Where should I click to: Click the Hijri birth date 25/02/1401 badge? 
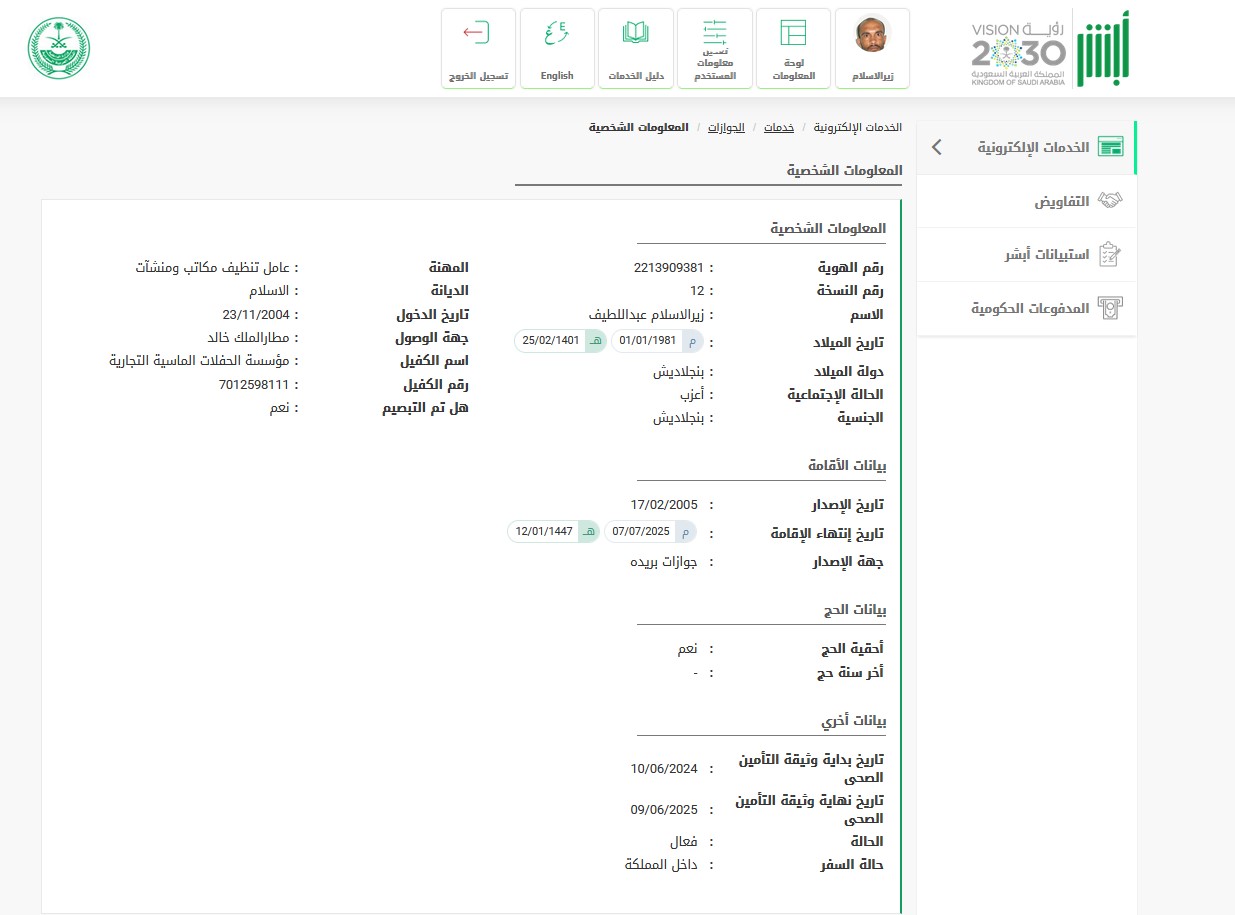pyautogui.click(x=560, y=341)
